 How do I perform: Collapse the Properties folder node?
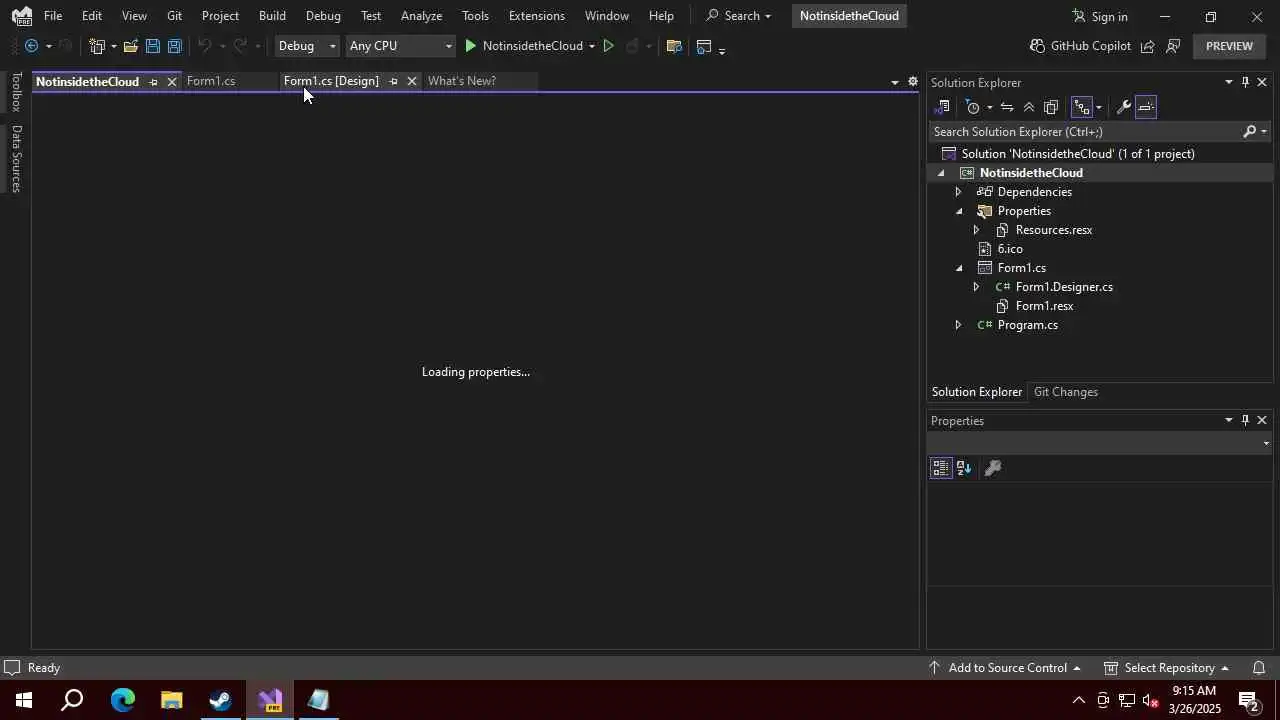click(x=958, y=211)
